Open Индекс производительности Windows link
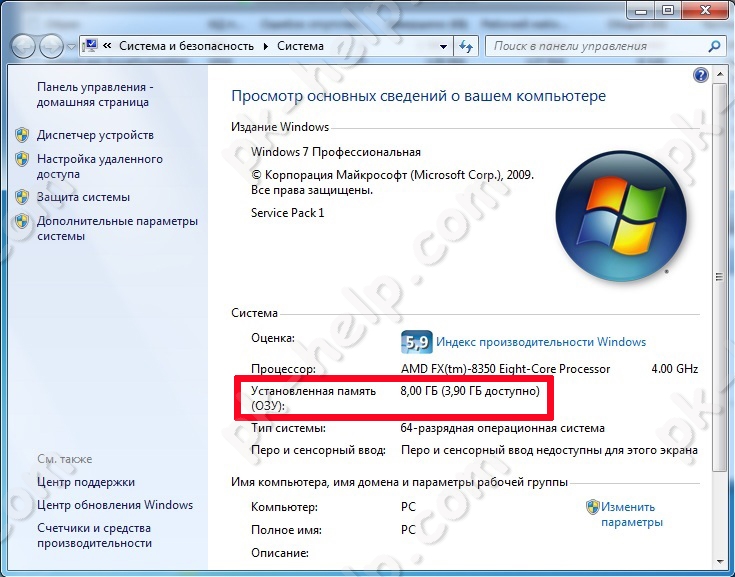Image resolution: width=735 pixels, height=577 pixels. point(541,342)
